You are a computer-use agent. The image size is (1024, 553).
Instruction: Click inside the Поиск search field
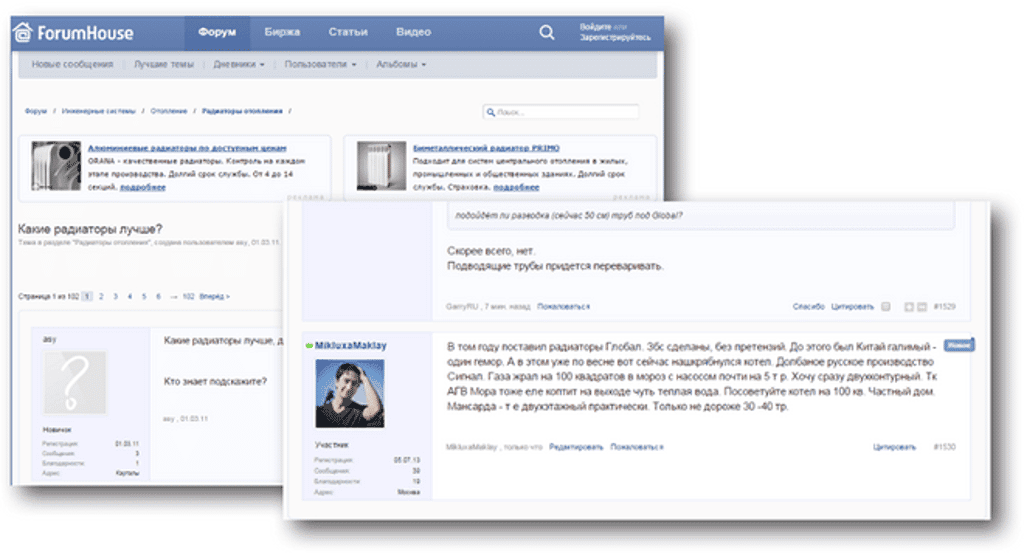[x=560, y=112]
